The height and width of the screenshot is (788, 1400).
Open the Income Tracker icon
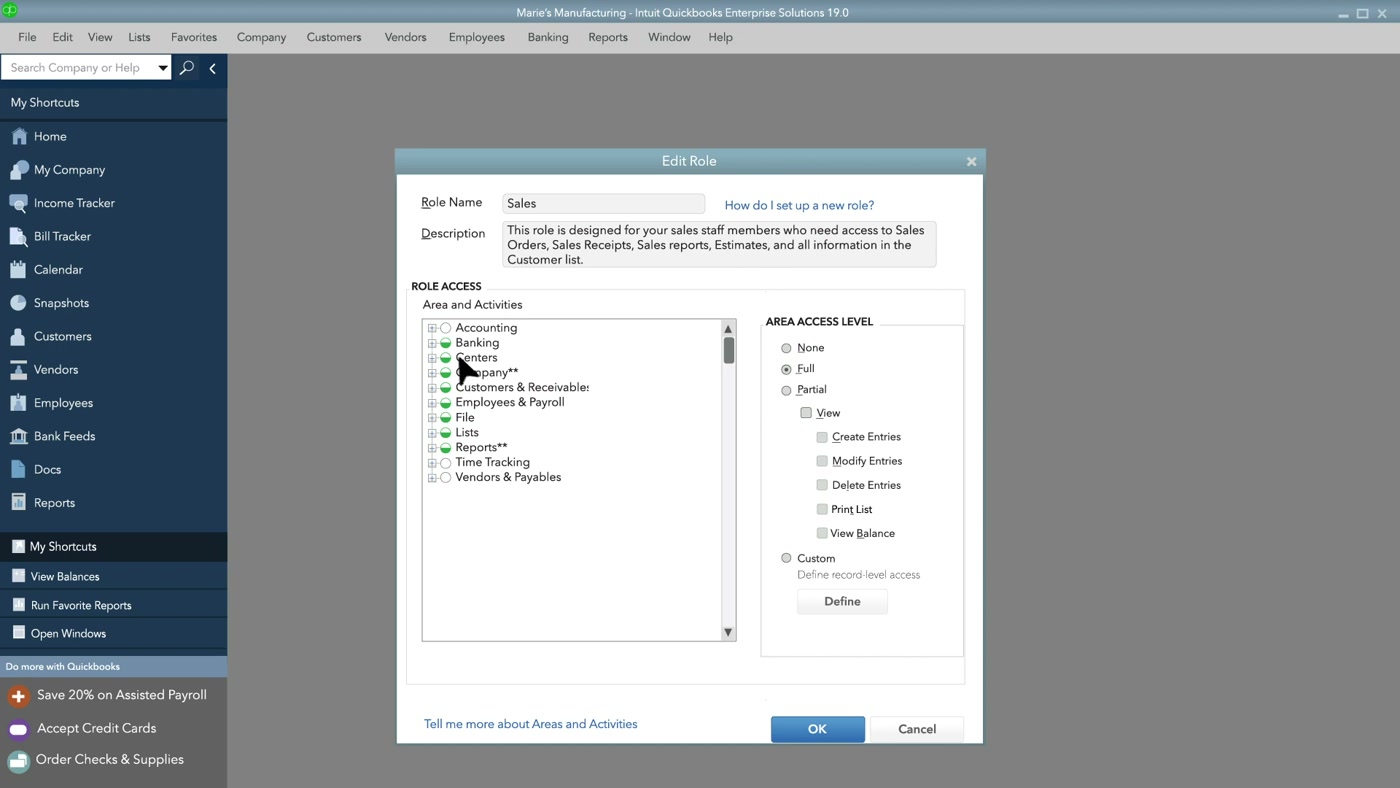click(19, 203)
